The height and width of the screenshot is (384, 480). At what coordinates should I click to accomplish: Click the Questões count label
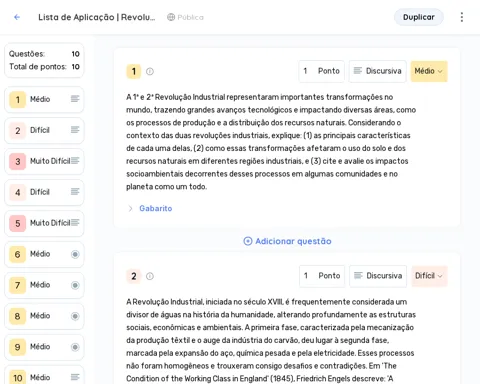tap(27, 54)
